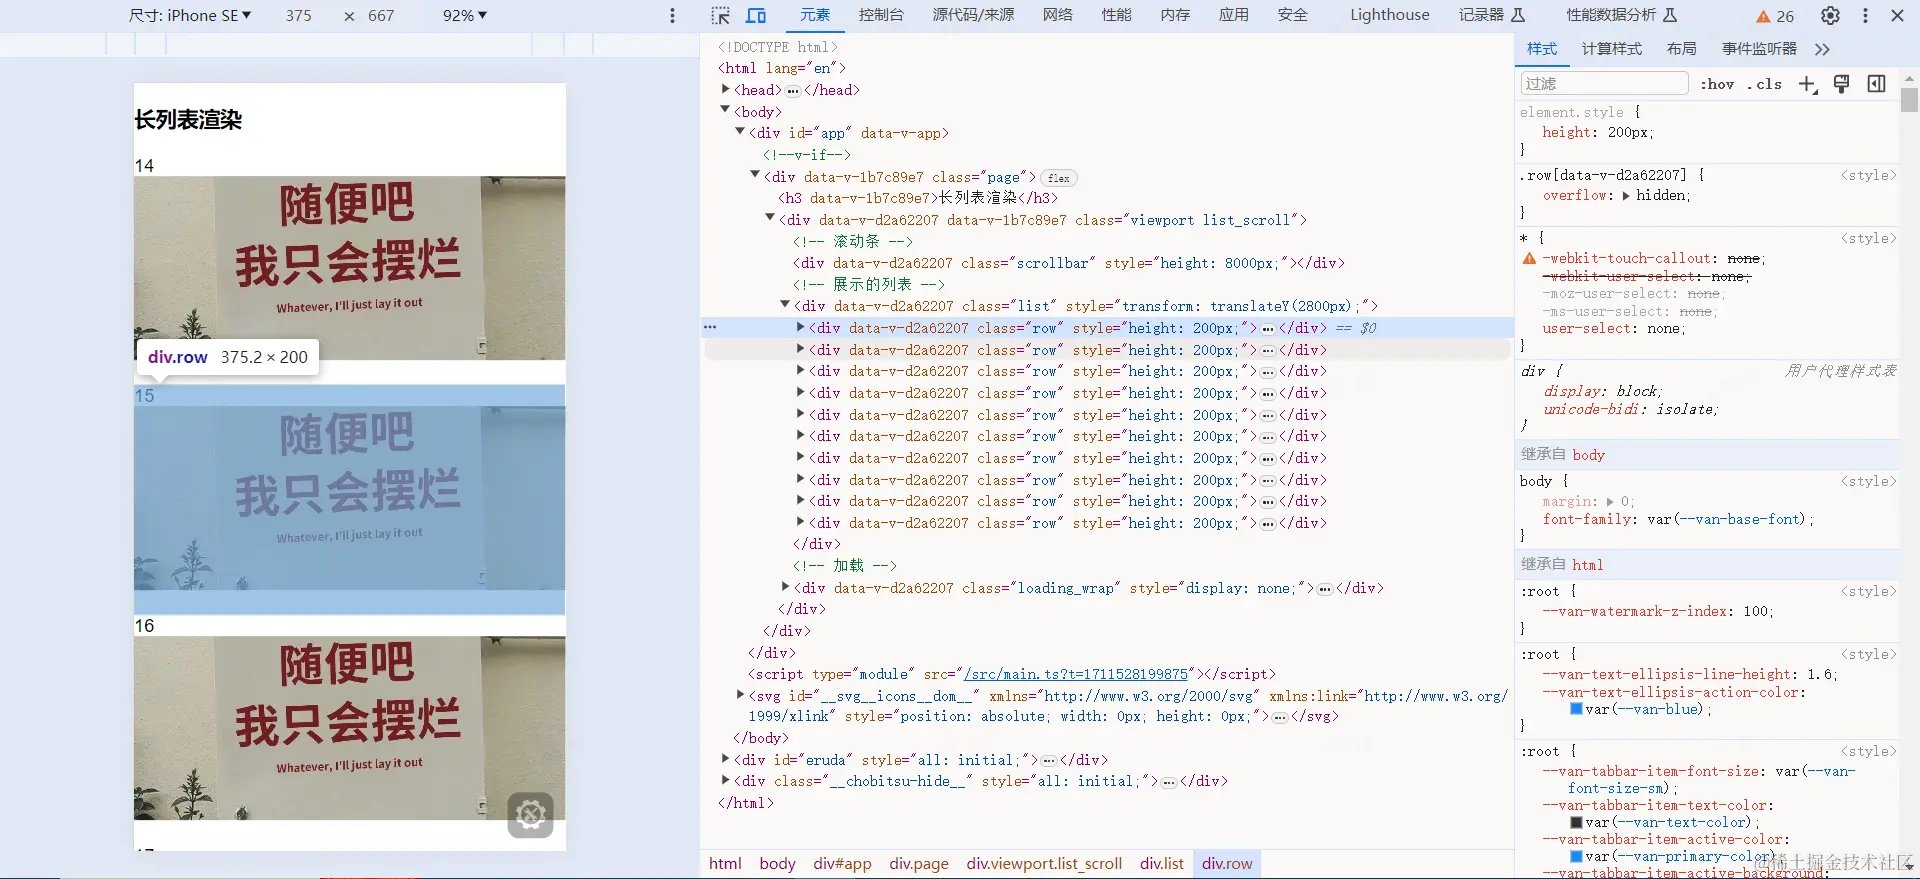Click the list image under item 14

click(x=350, y=268)
